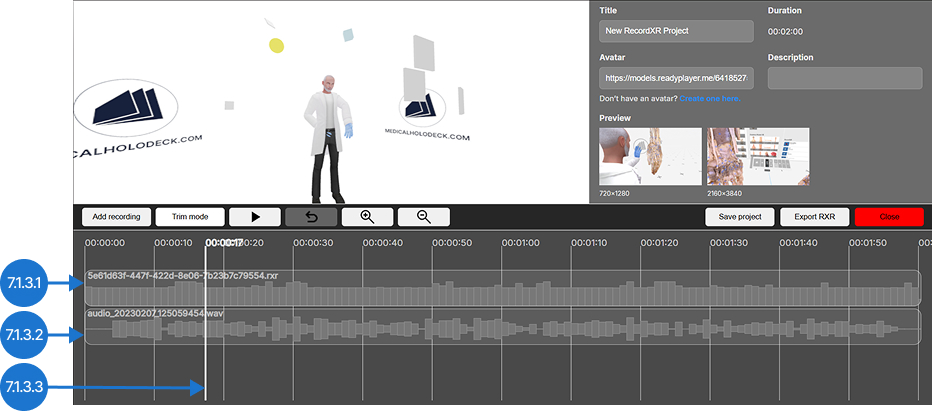Viewport: 932px width, 411px height.
Task: Open the 'Create one here' link
Action: pyautogui.click(x=711, y=99)
